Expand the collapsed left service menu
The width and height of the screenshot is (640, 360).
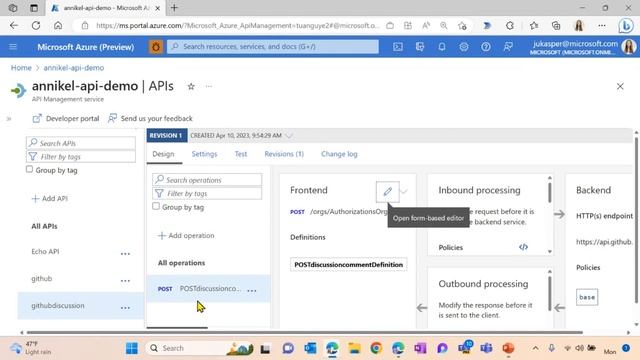coord(9,119)
